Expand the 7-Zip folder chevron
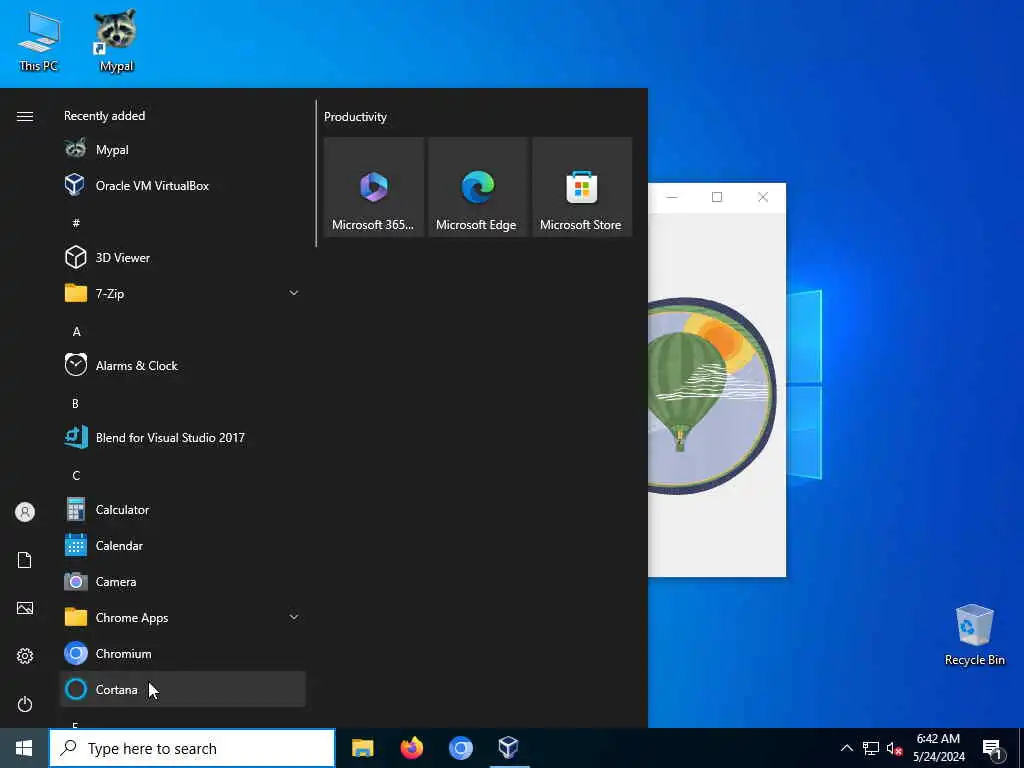This screenshot has width=1024, height=768. pos(294,293)
